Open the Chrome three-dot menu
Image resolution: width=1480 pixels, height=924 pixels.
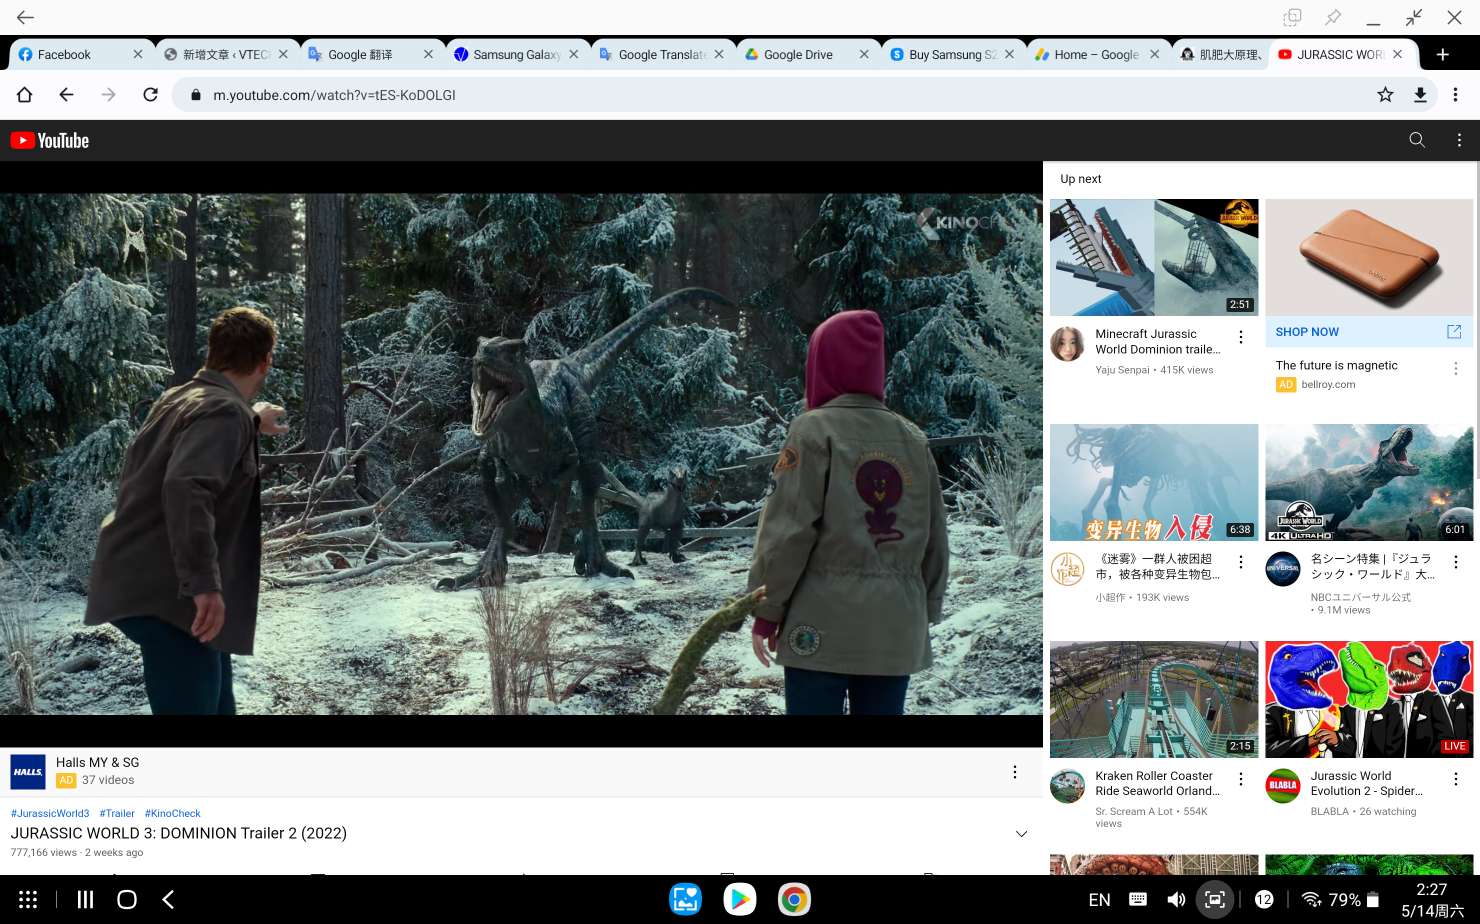[x=1456, y=95]
